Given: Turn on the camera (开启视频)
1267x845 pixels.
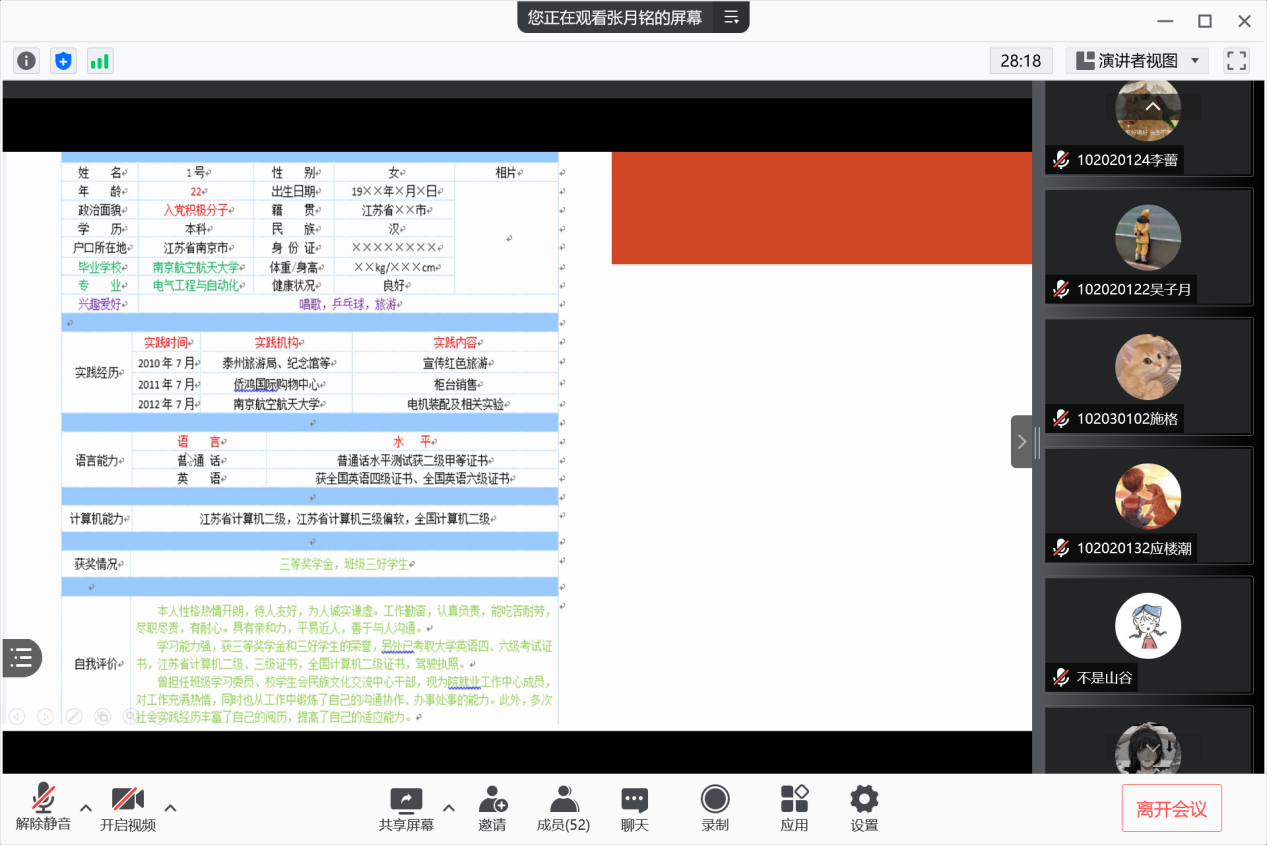Looking at the screenshot, I should click(x=128, y=808).
